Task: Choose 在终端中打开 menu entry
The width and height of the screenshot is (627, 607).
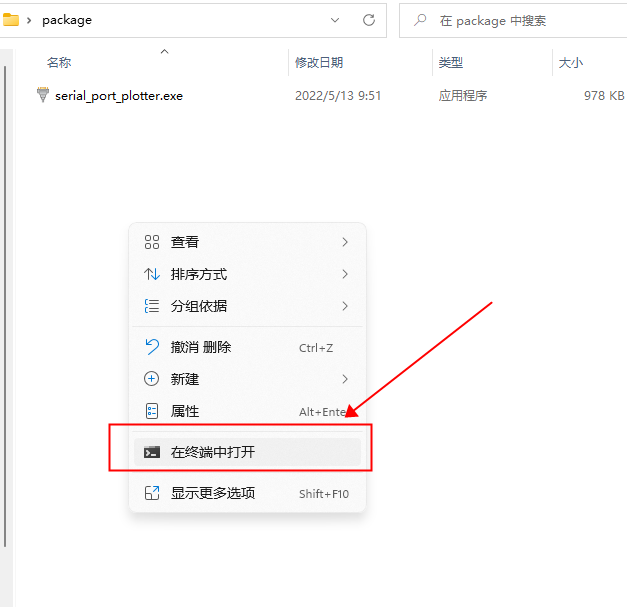Action: tap(248, 452)
